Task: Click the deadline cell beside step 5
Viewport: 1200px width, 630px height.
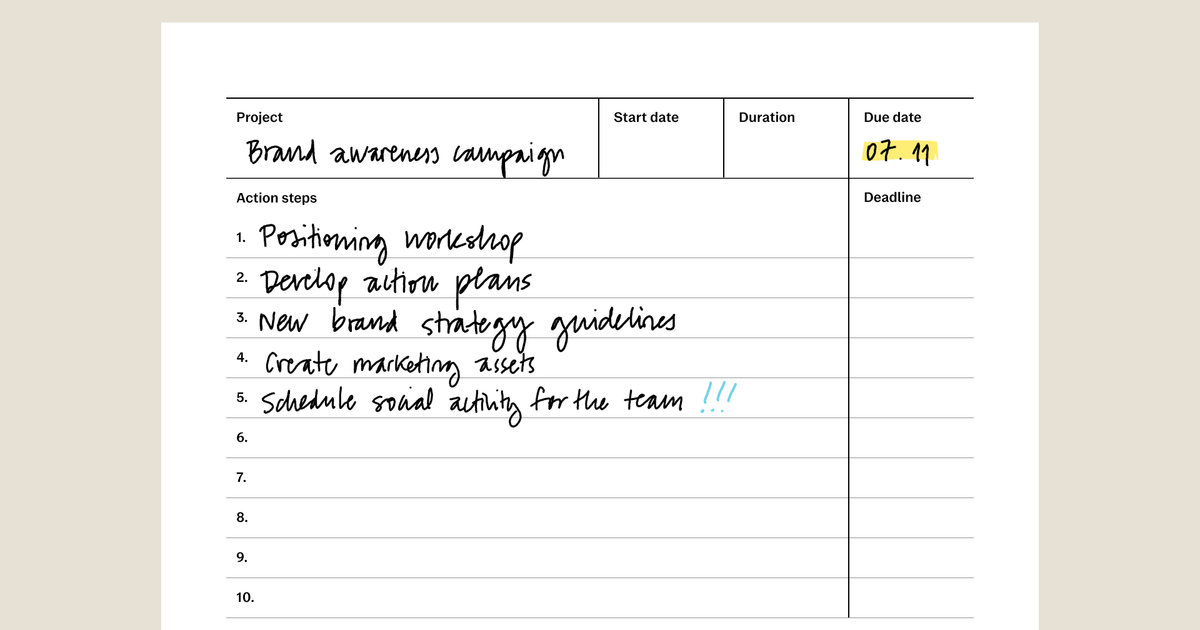Action: (x=910, y=398)
